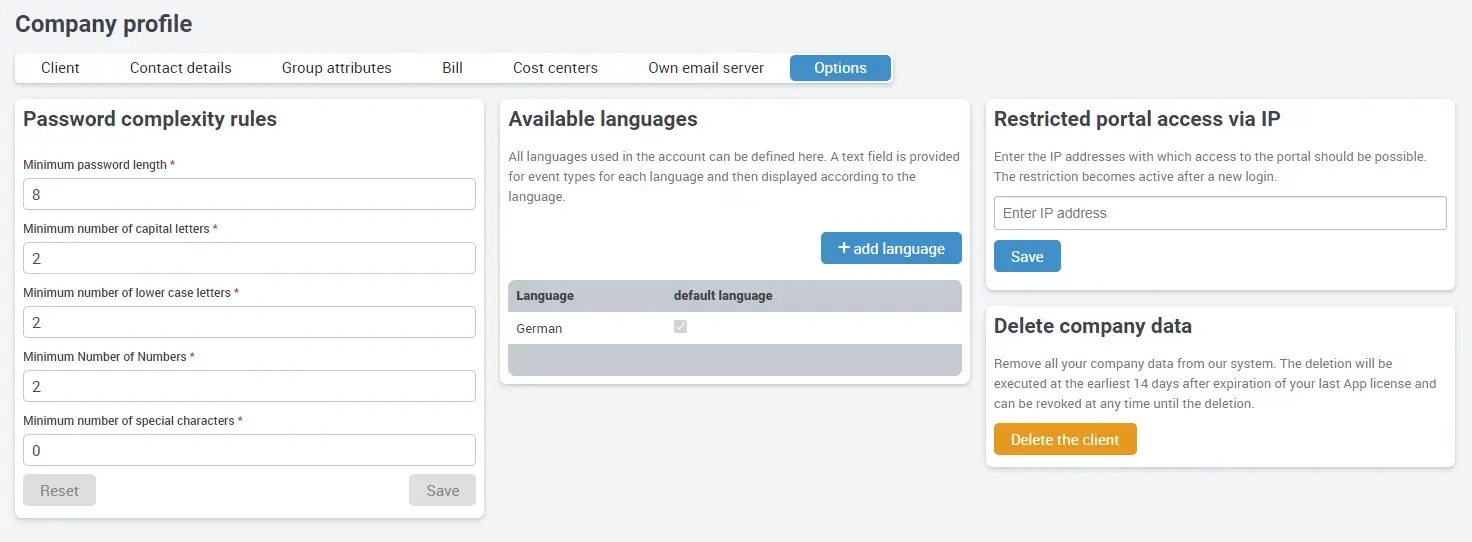Screen dimensions: 1472x542
Task: Click the minimum lower case letters field
Action: pos(249,322)
